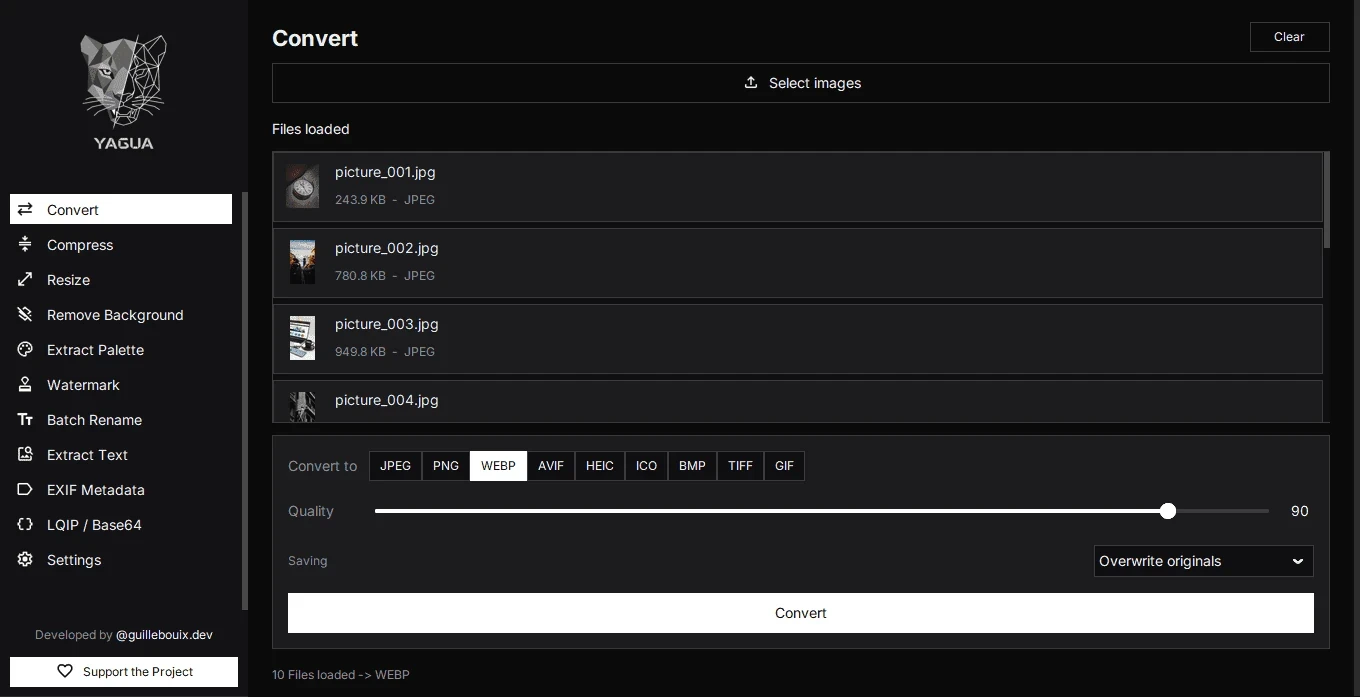Click the Resize diagonal arrow icon

tap(26, 280)
